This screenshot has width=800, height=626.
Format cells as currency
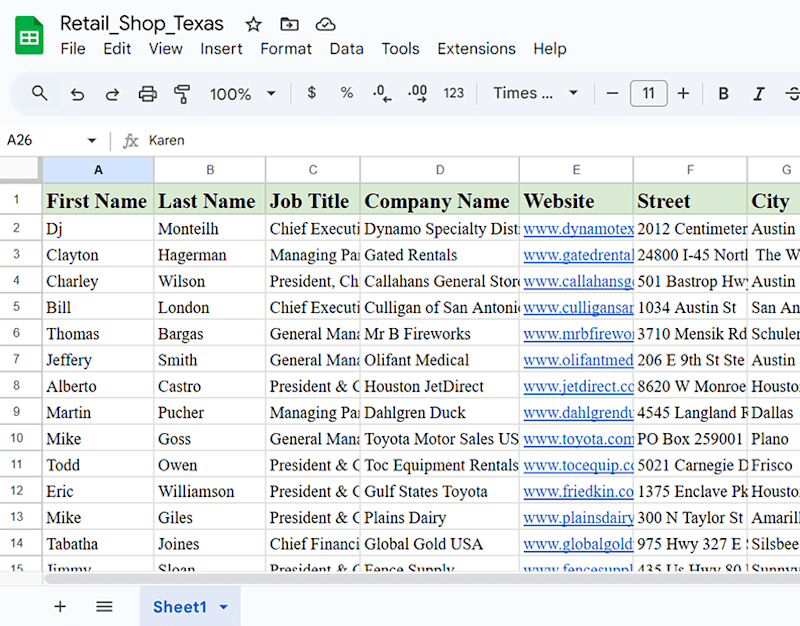pyautogui.click(x=311, y=93)
